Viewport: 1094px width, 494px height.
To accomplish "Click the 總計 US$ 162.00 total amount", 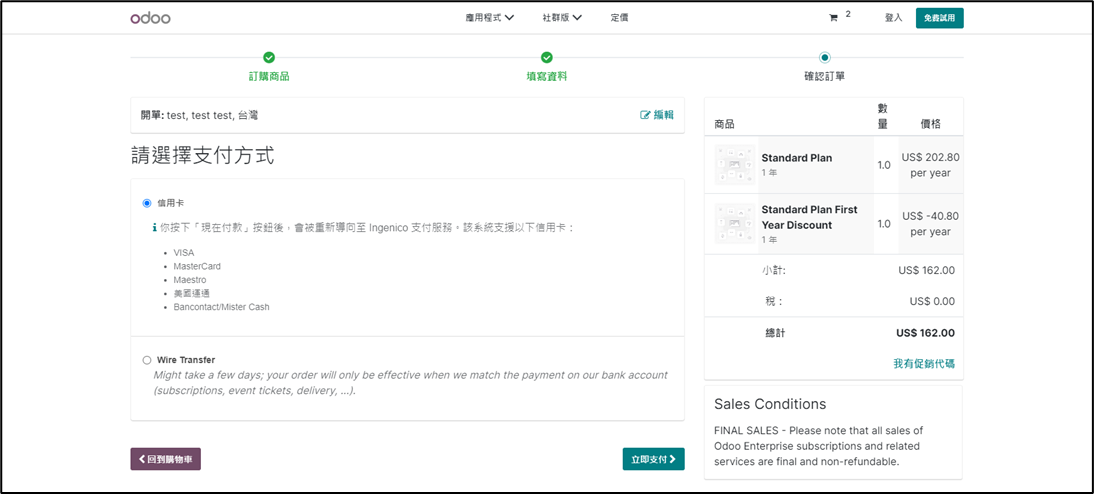I will [925, 334].
